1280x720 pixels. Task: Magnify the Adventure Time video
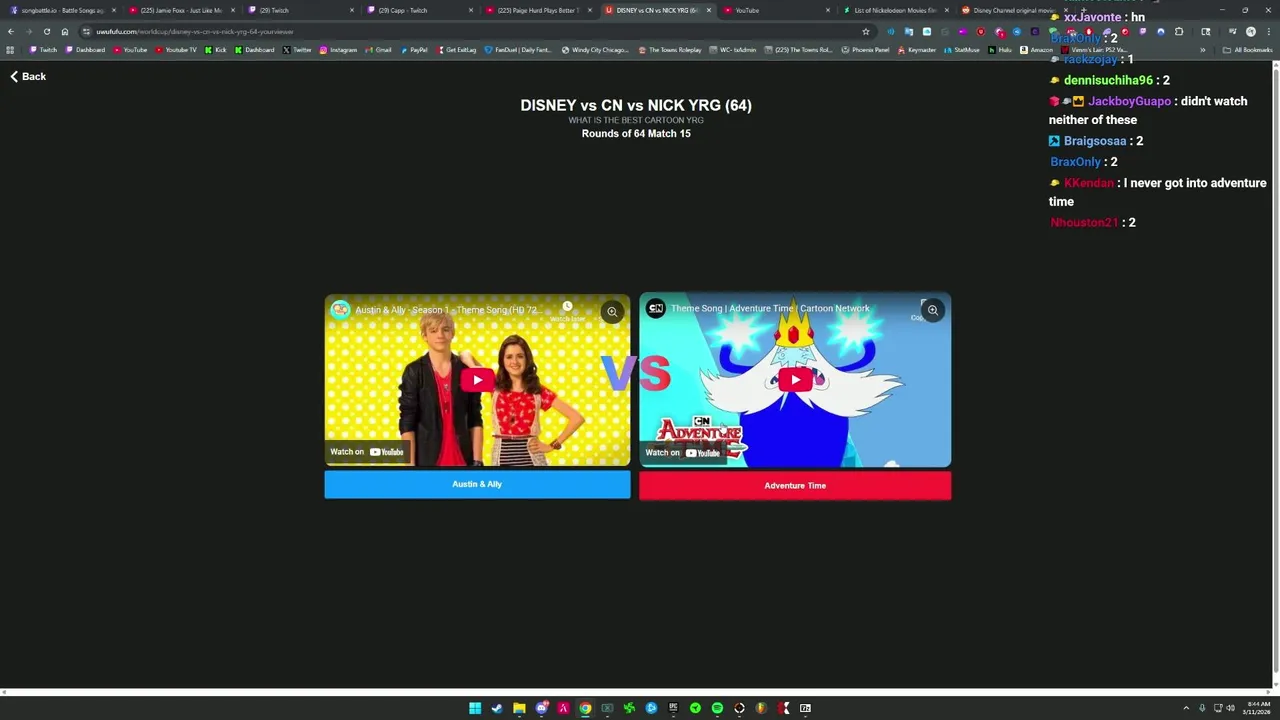pyautogui.click(x=932, y=310)
